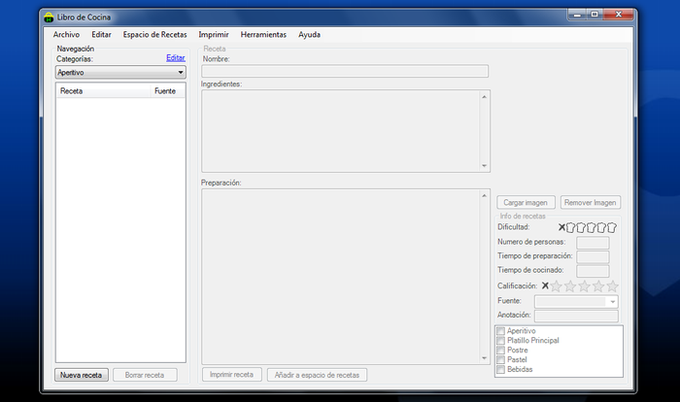Click the Anotación field
This screenshot has height=402, width=680.
pyautogui.click(x=576, y=316)
